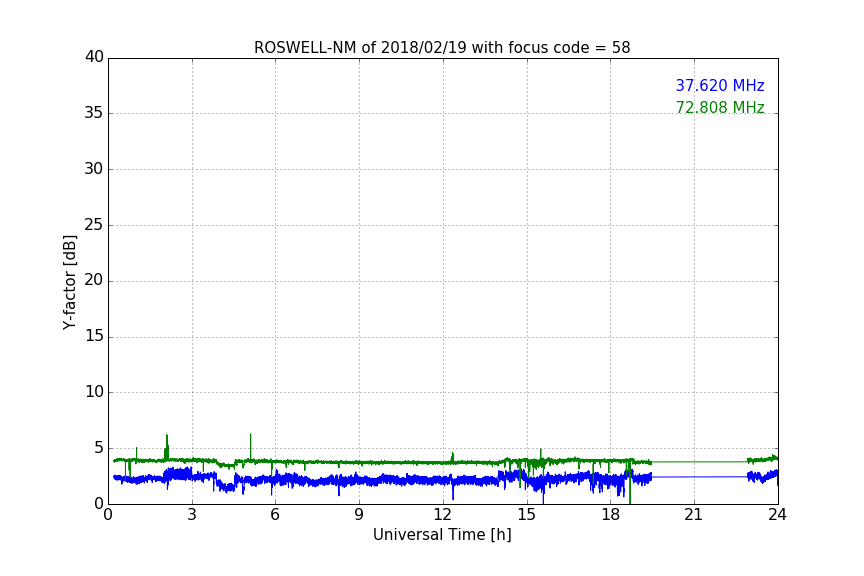Click the y-axis tick label 40
This screenshot has height=576, width=864.
[x=94, y=57]
